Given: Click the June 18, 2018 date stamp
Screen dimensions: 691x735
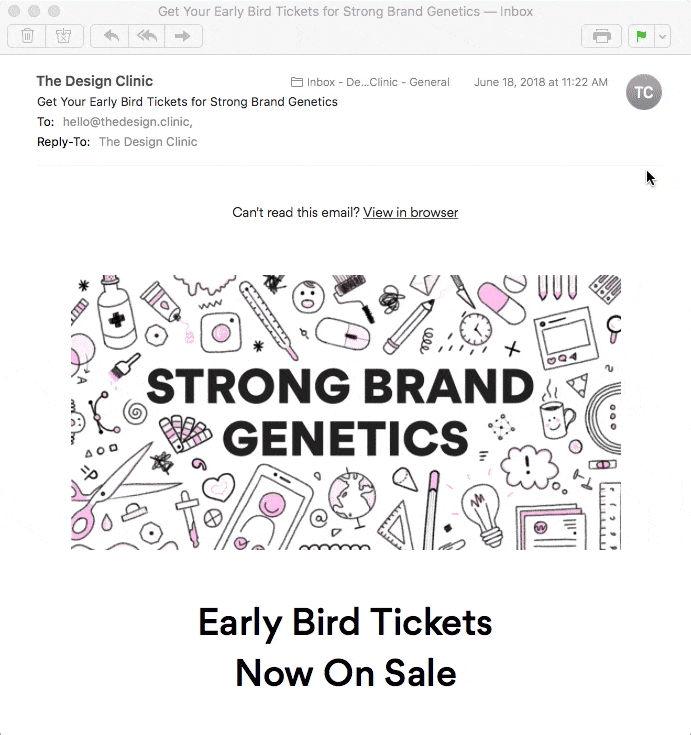Looking at the screenshot, I should 540,82.
